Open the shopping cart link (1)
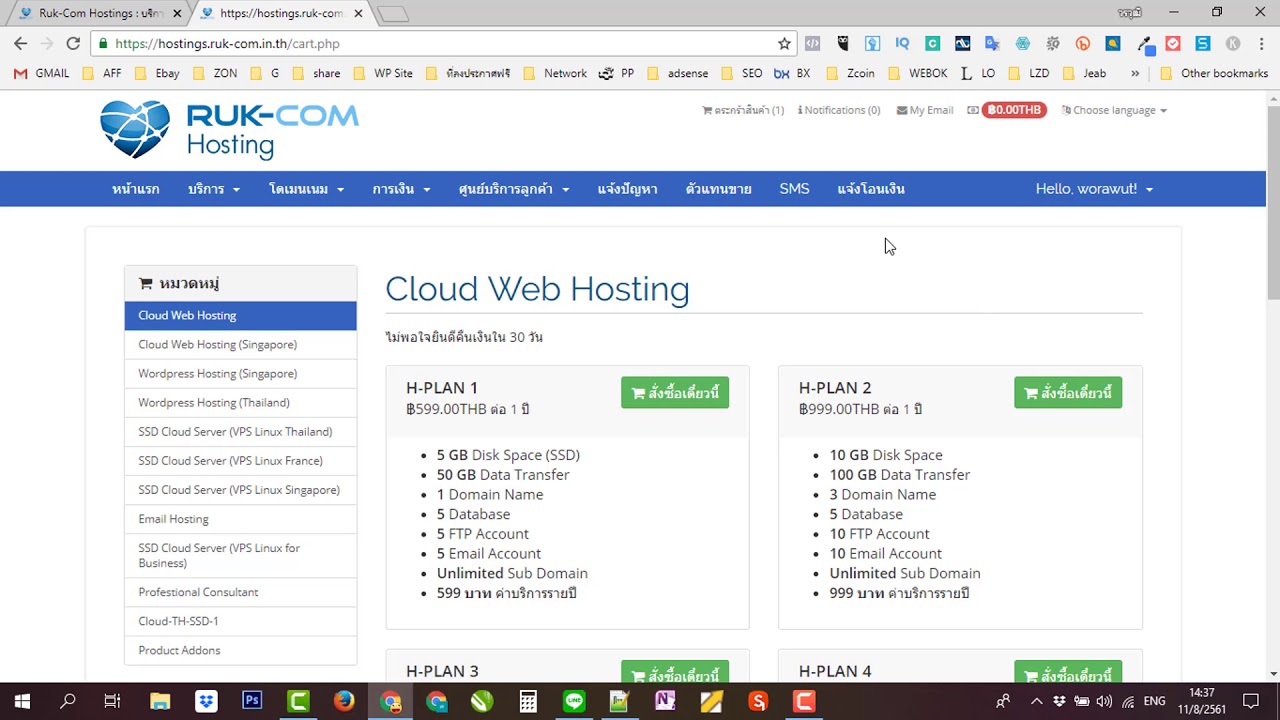 (x=743, y=110)
